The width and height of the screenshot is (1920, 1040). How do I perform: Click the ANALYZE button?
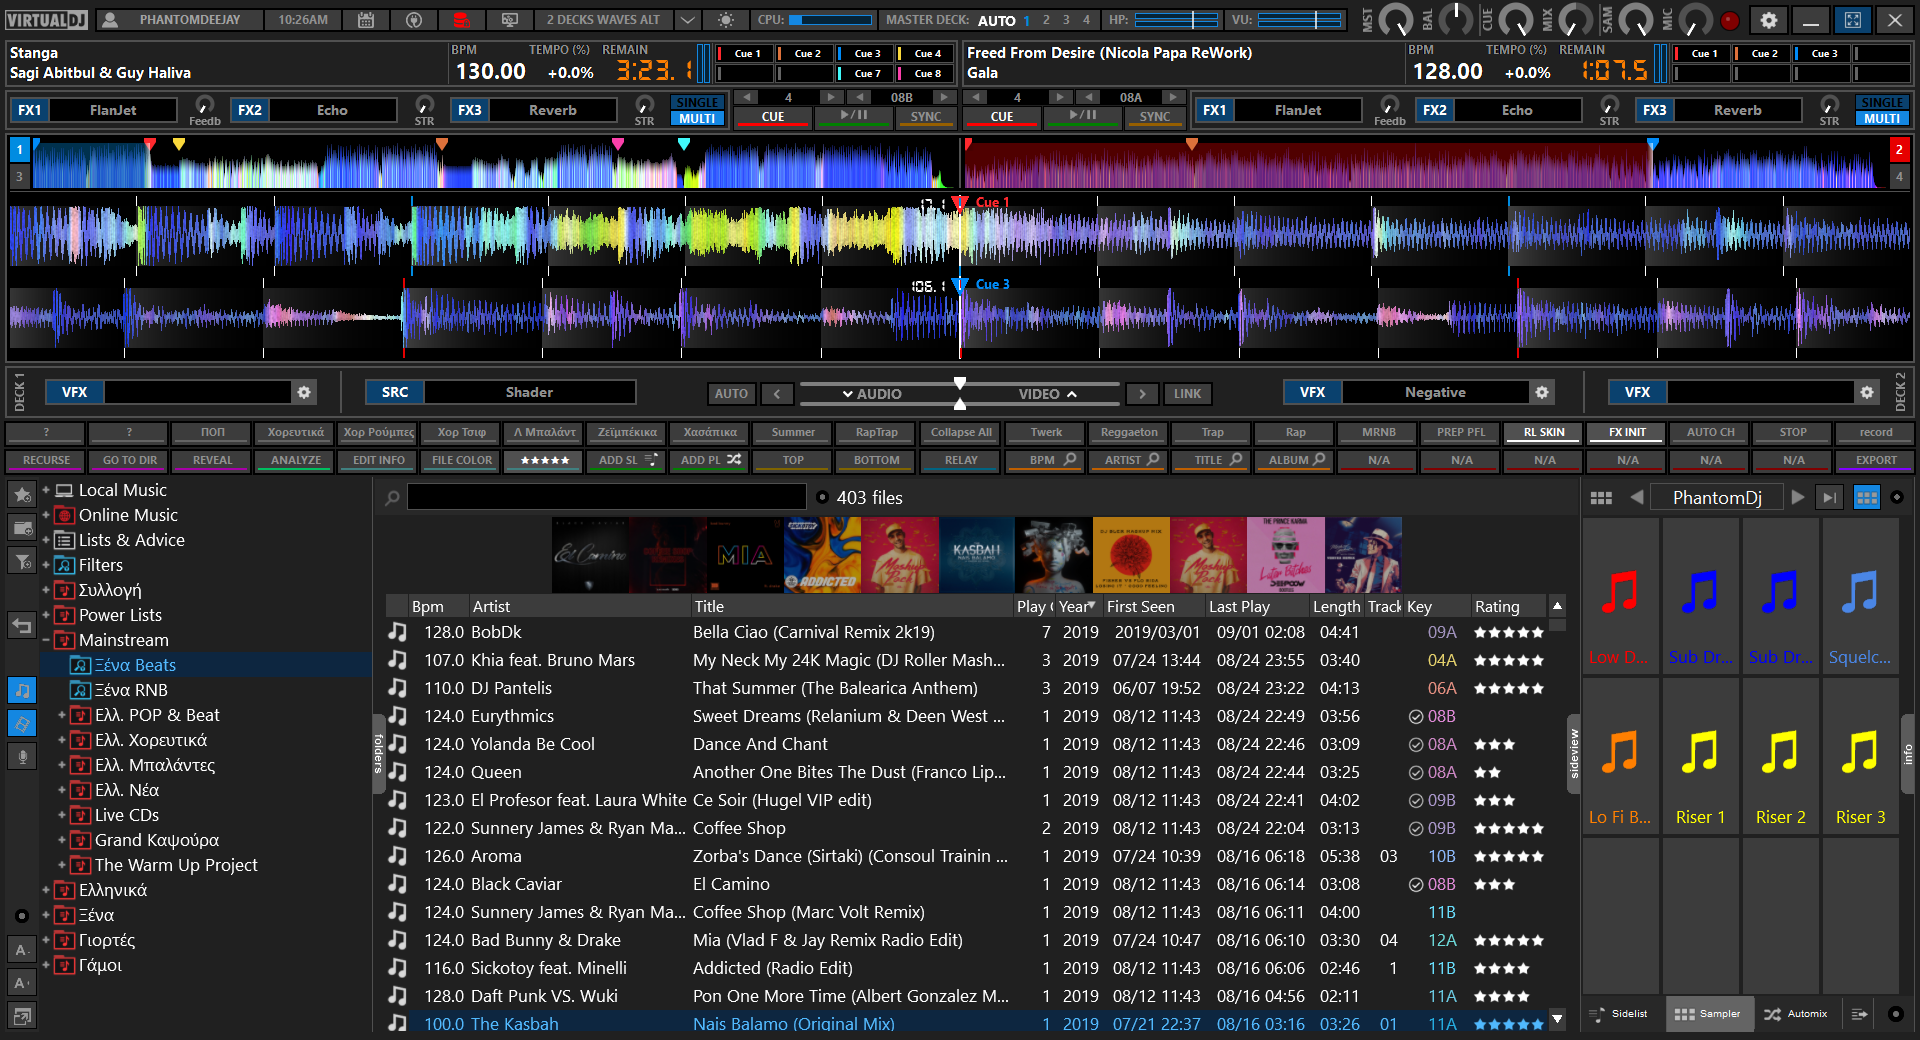[x=296, y=460]
